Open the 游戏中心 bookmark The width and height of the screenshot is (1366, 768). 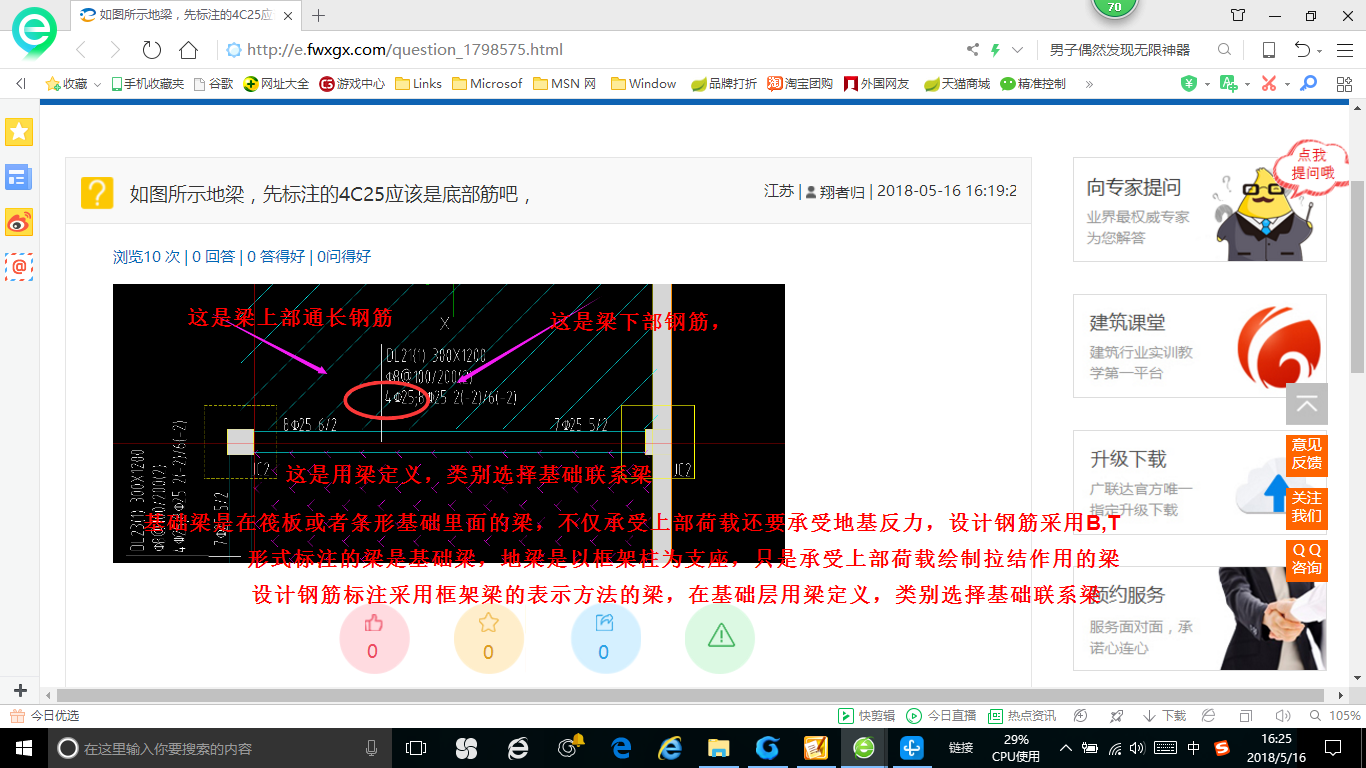tap(352, 84)
